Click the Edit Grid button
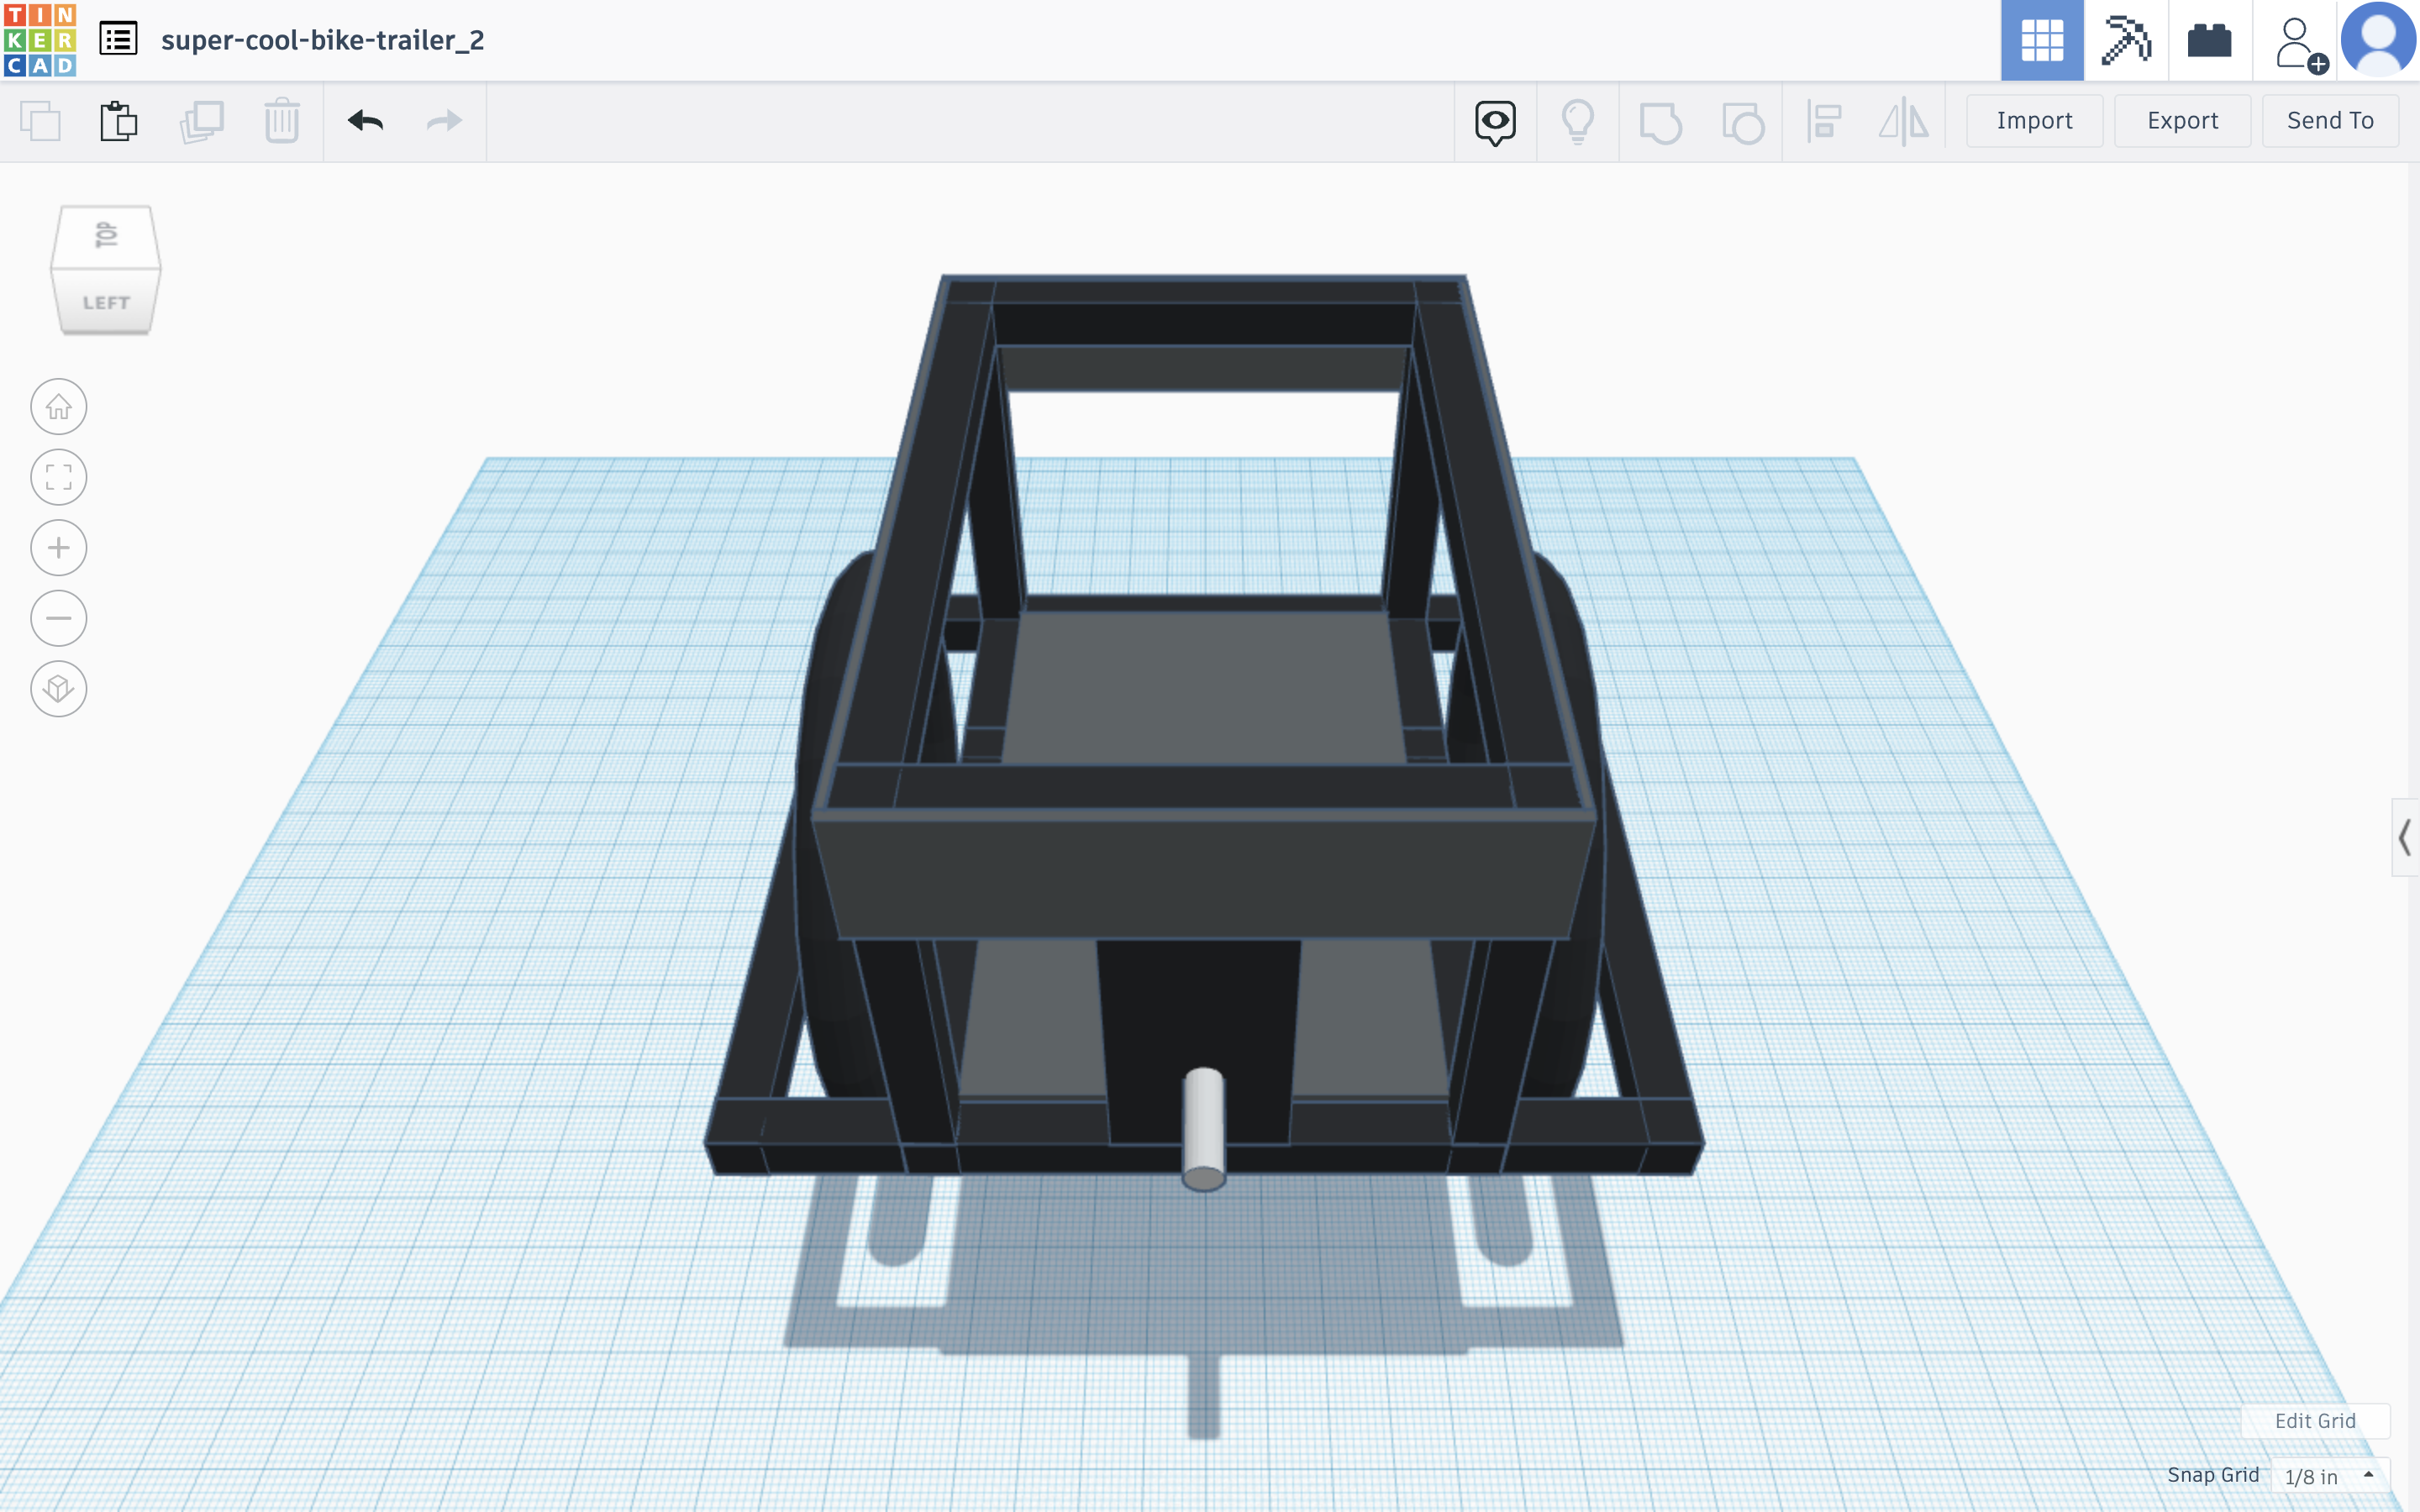 coord(2314,1420)
